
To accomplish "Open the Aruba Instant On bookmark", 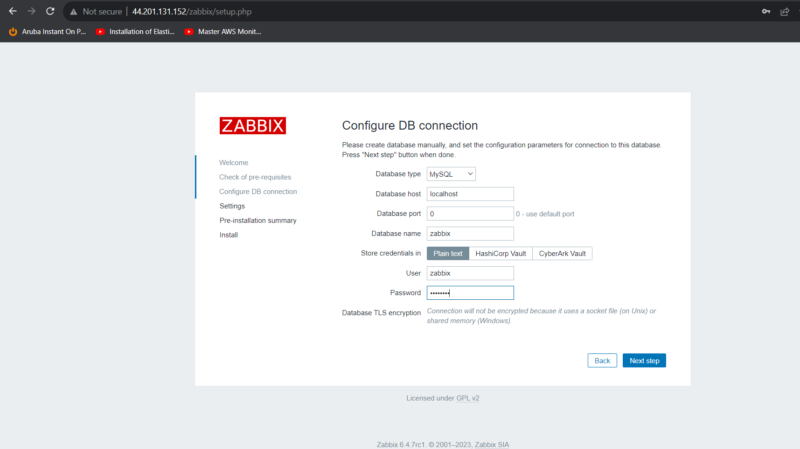I will click(x=46, y=32).
